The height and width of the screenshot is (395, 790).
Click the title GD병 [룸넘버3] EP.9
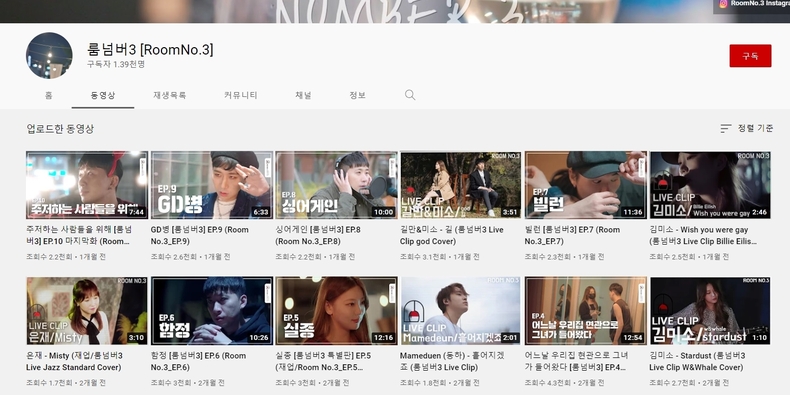(200, 236)
